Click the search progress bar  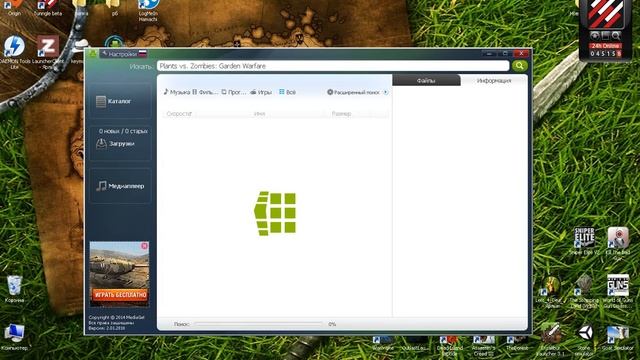point(258,324)
